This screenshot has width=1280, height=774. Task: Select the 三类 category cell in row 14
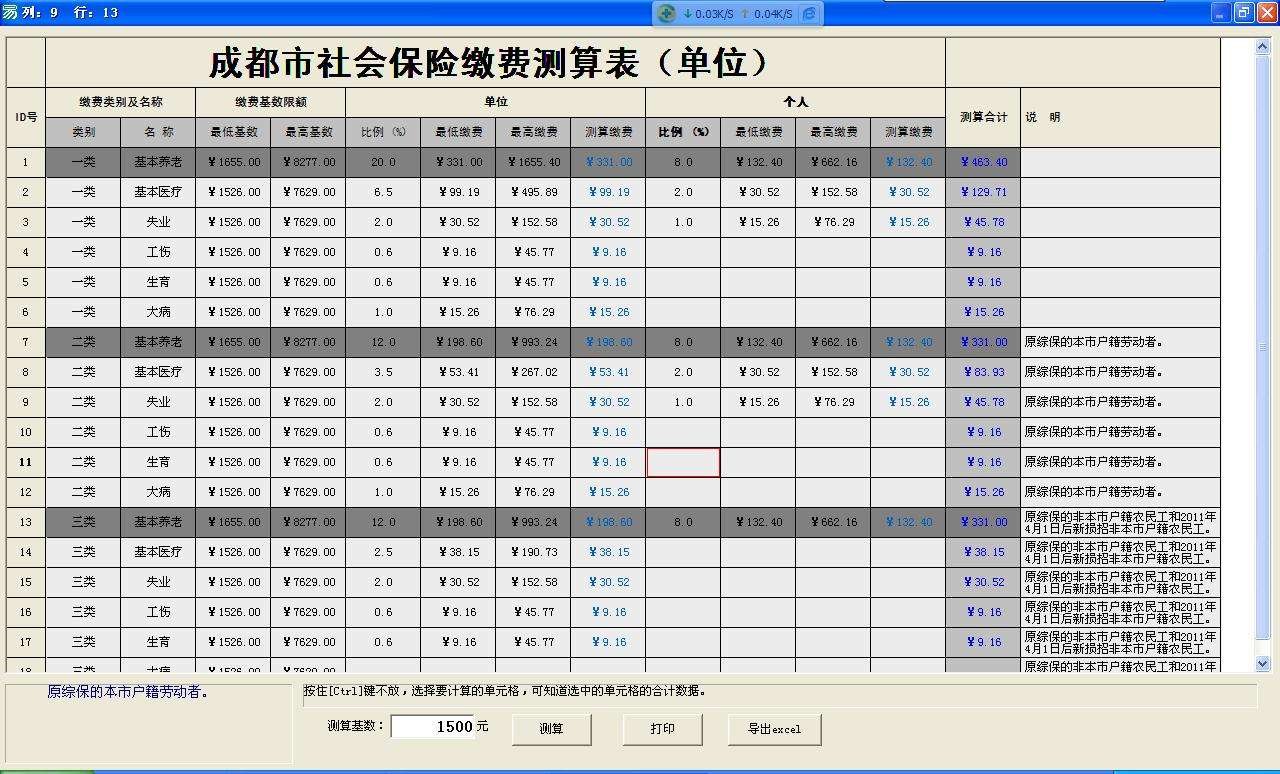coord(83,551)
